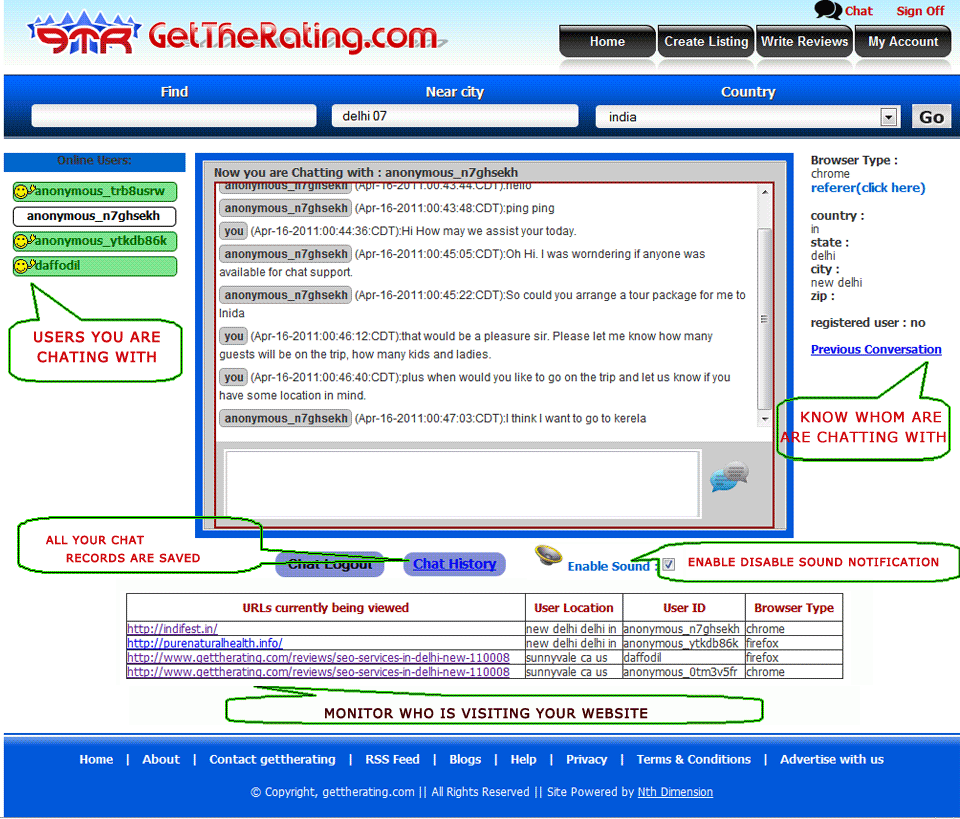Select online user anonymous_n7ghsekh
This screenshot has height=819, width=960.
tap(94, 216)
